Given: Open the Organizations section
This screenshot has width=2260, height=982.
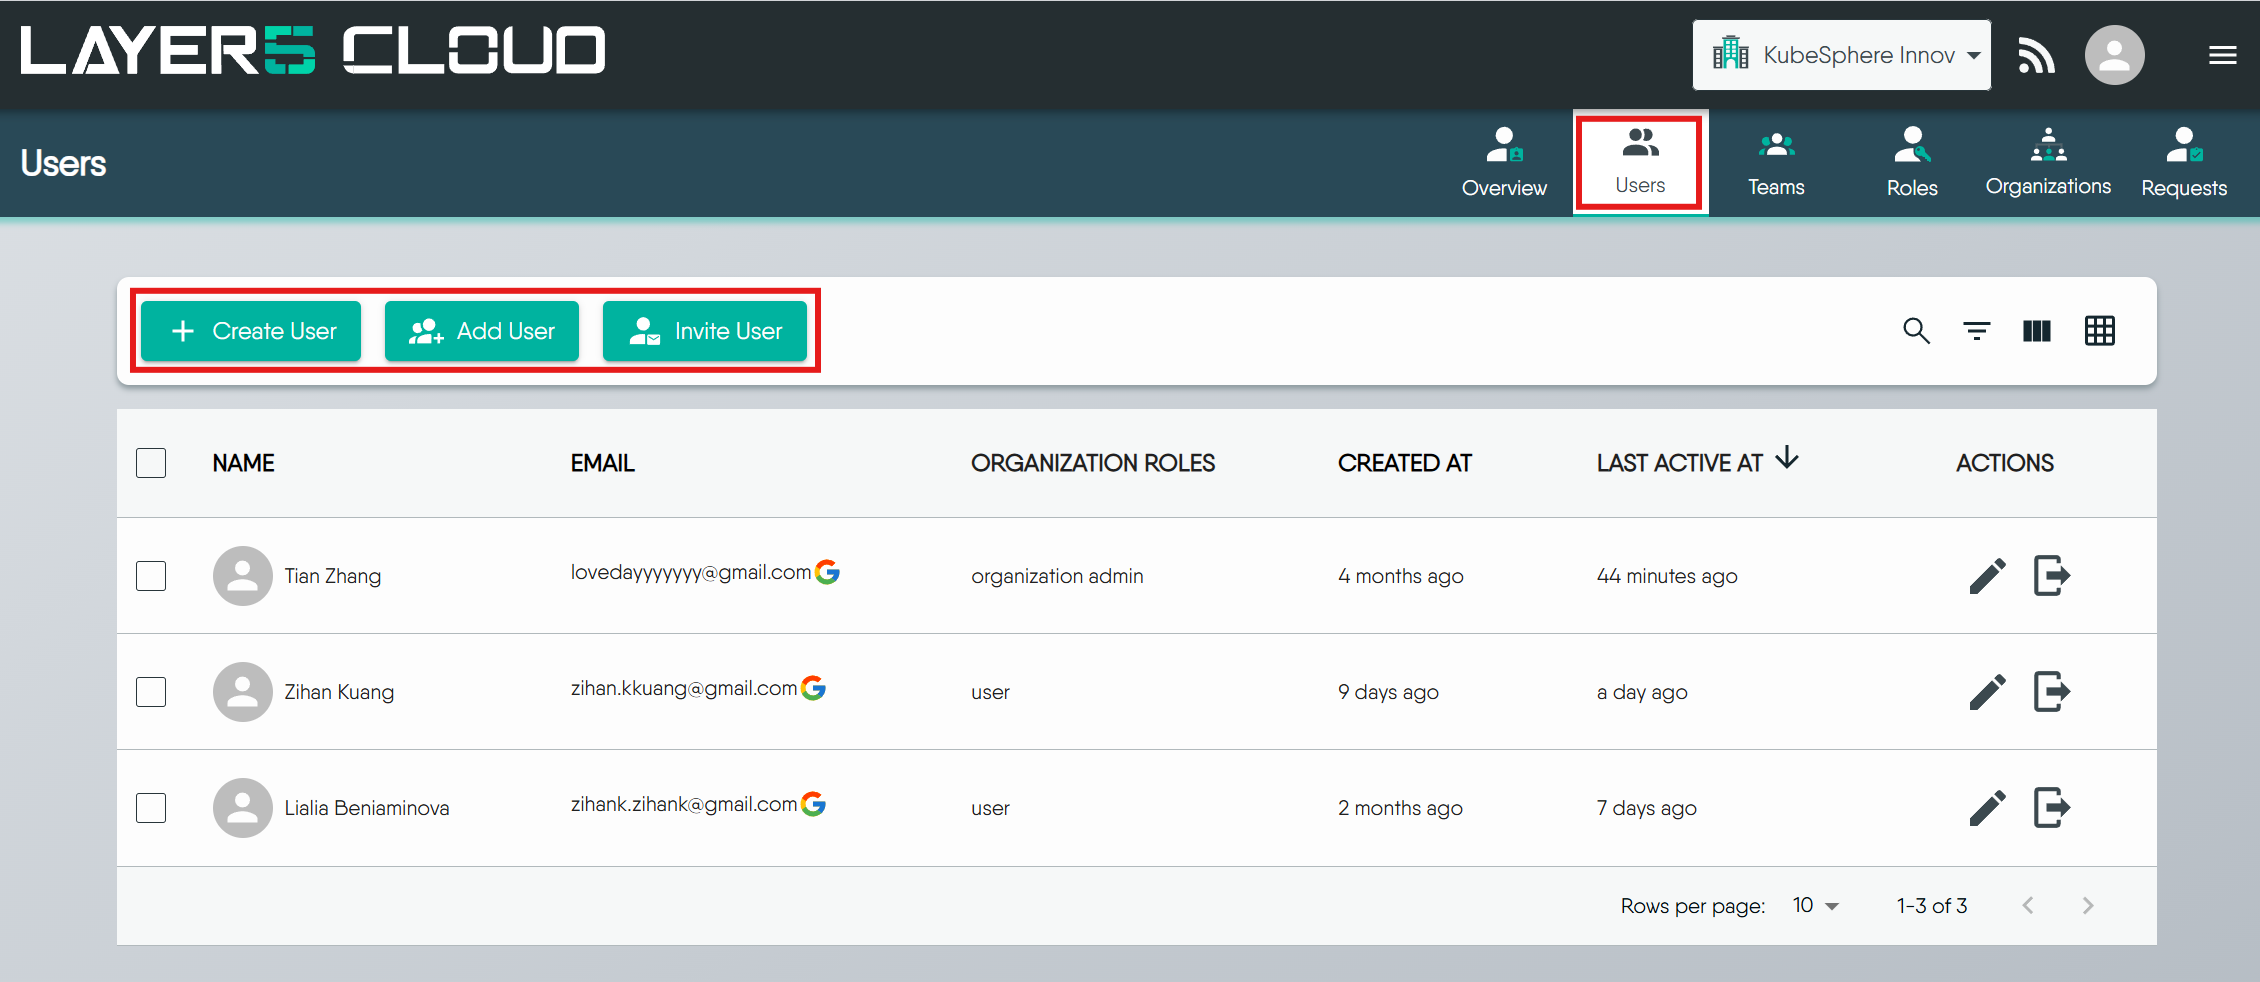Looking at the screenshot, I should [x=2048, y=162].
